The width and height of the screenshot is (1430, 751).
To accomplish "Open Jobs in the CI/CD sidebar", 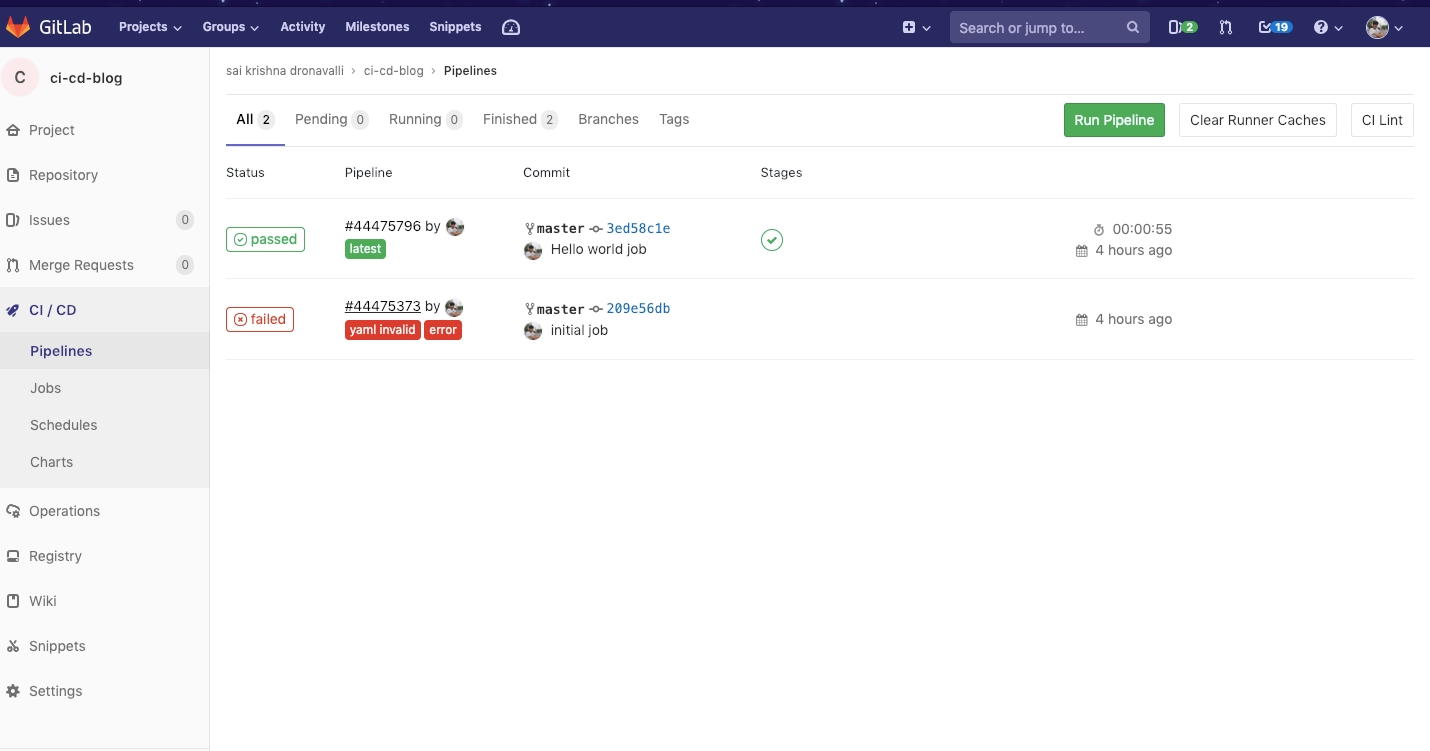I will [x=45, y=388].
